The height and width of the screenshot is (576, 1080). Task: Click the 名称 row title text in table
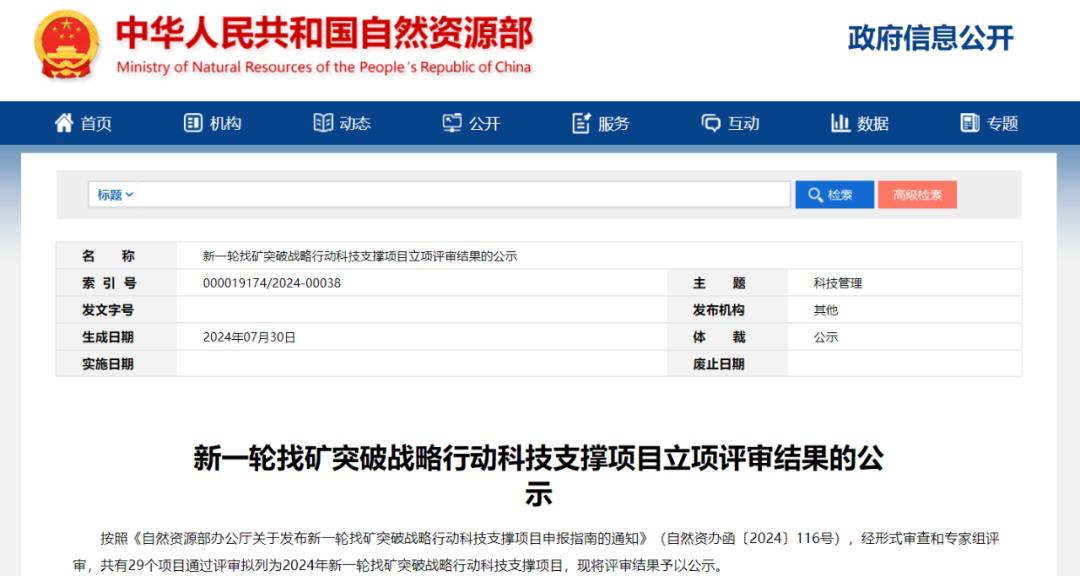pyautogui.click(x=360, y=256)
